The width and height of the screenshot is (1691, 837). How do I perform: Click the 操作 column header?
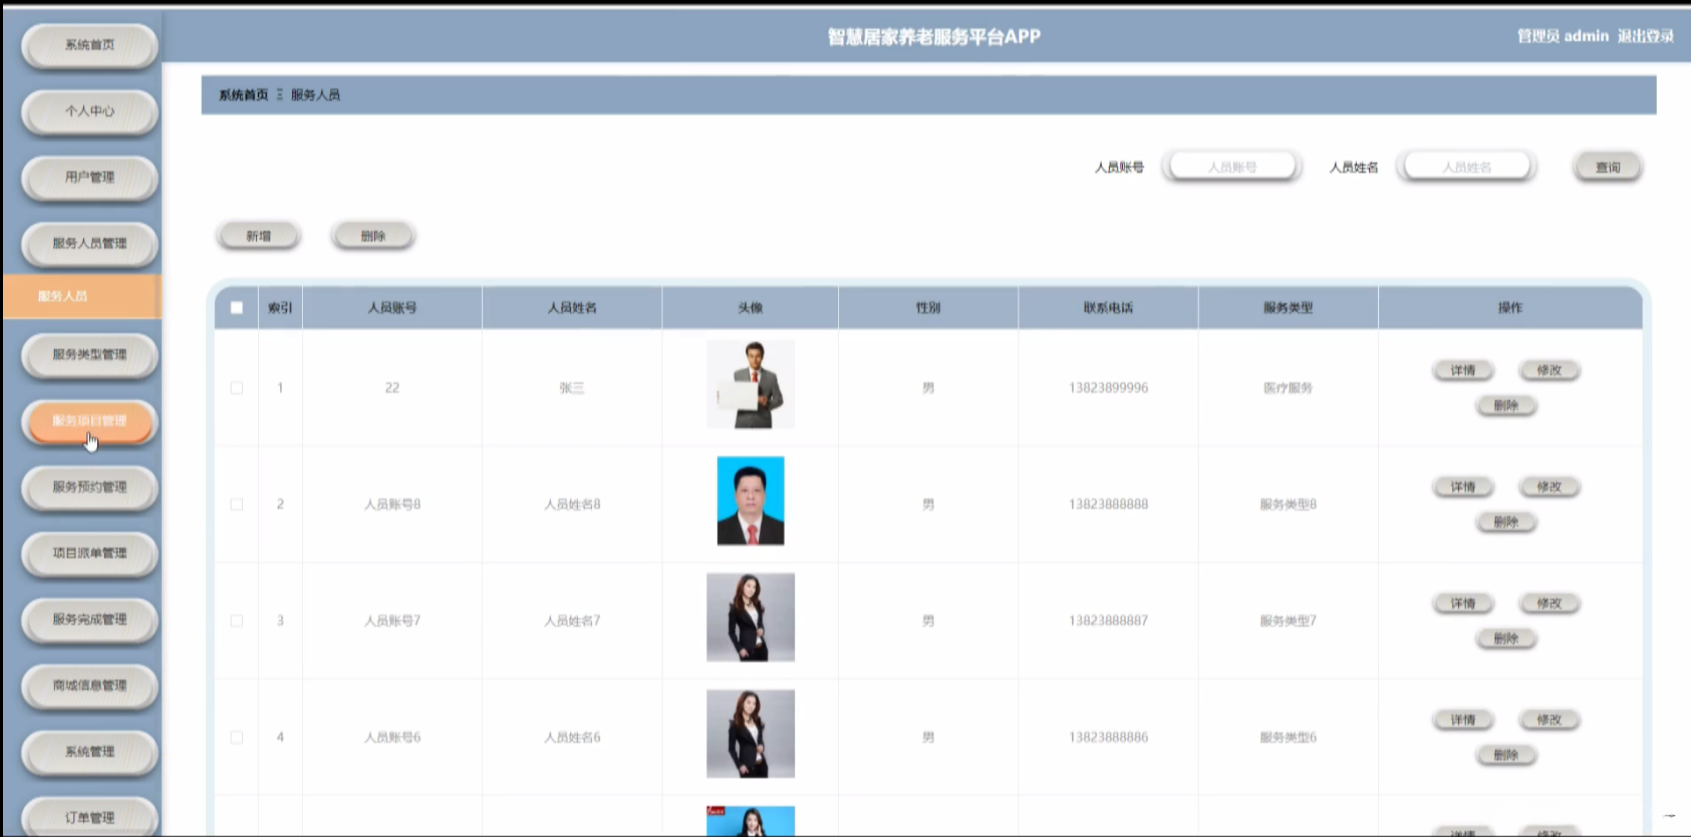1510,308
